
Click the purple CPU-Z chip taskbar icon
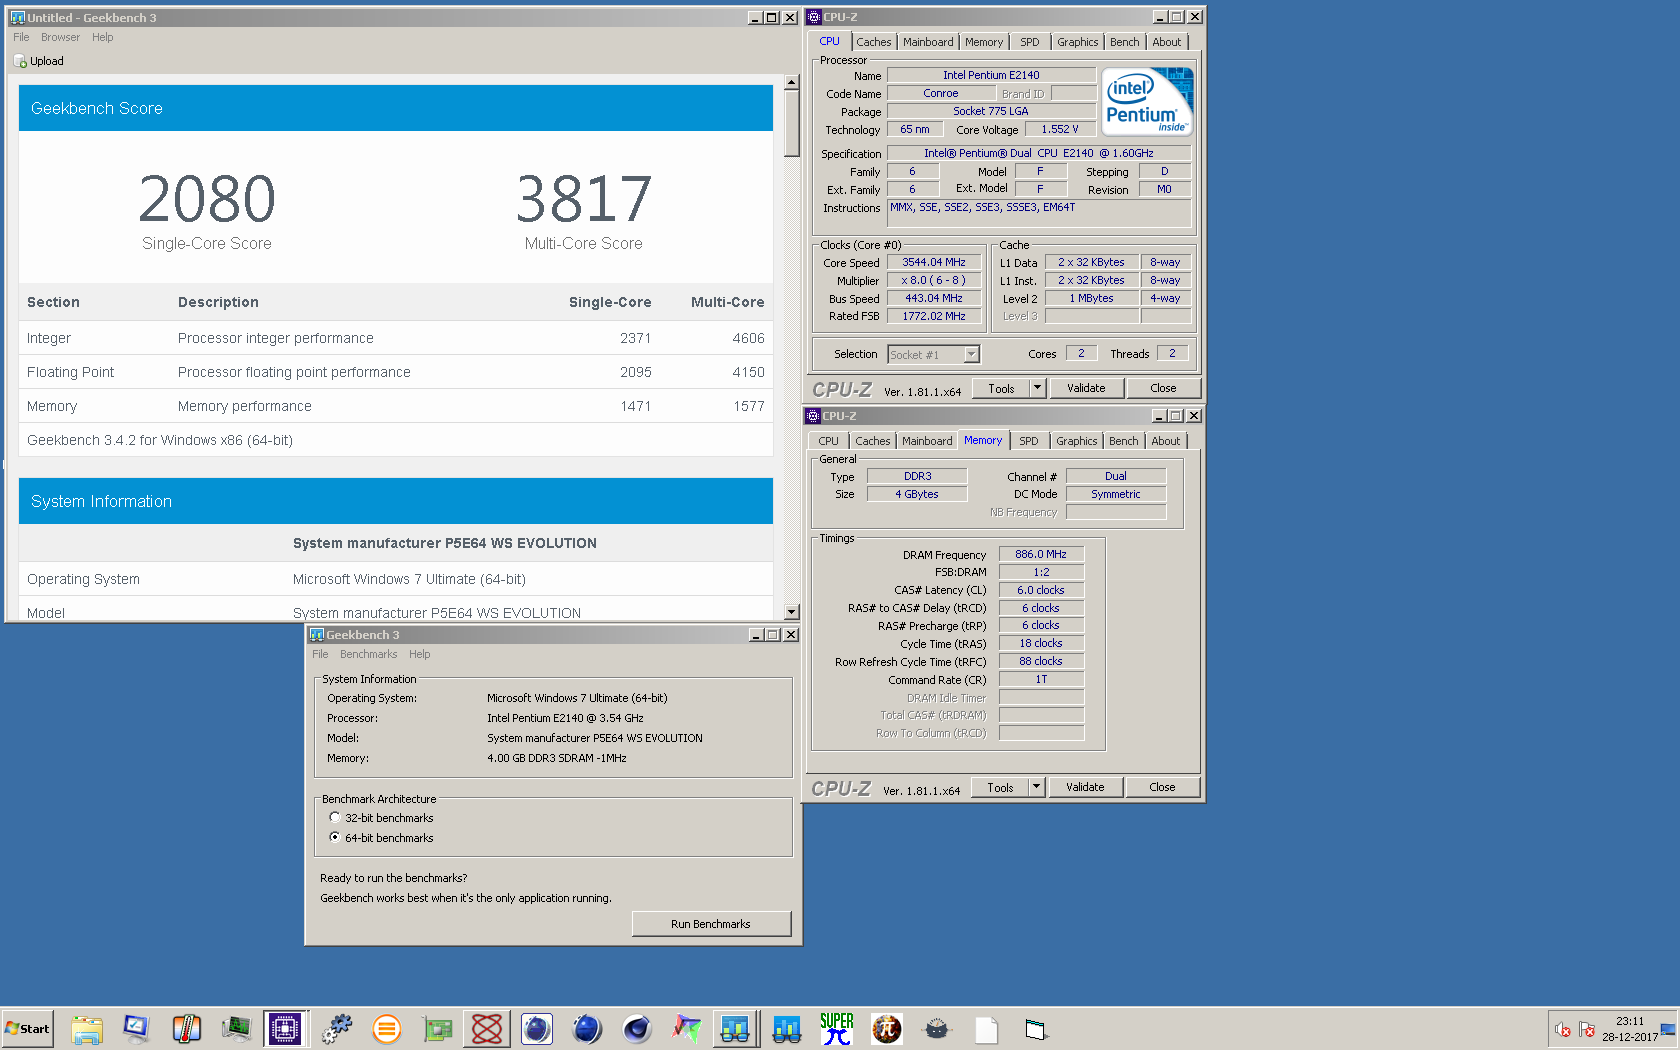pyautogui.click(x=285, y=1029)
